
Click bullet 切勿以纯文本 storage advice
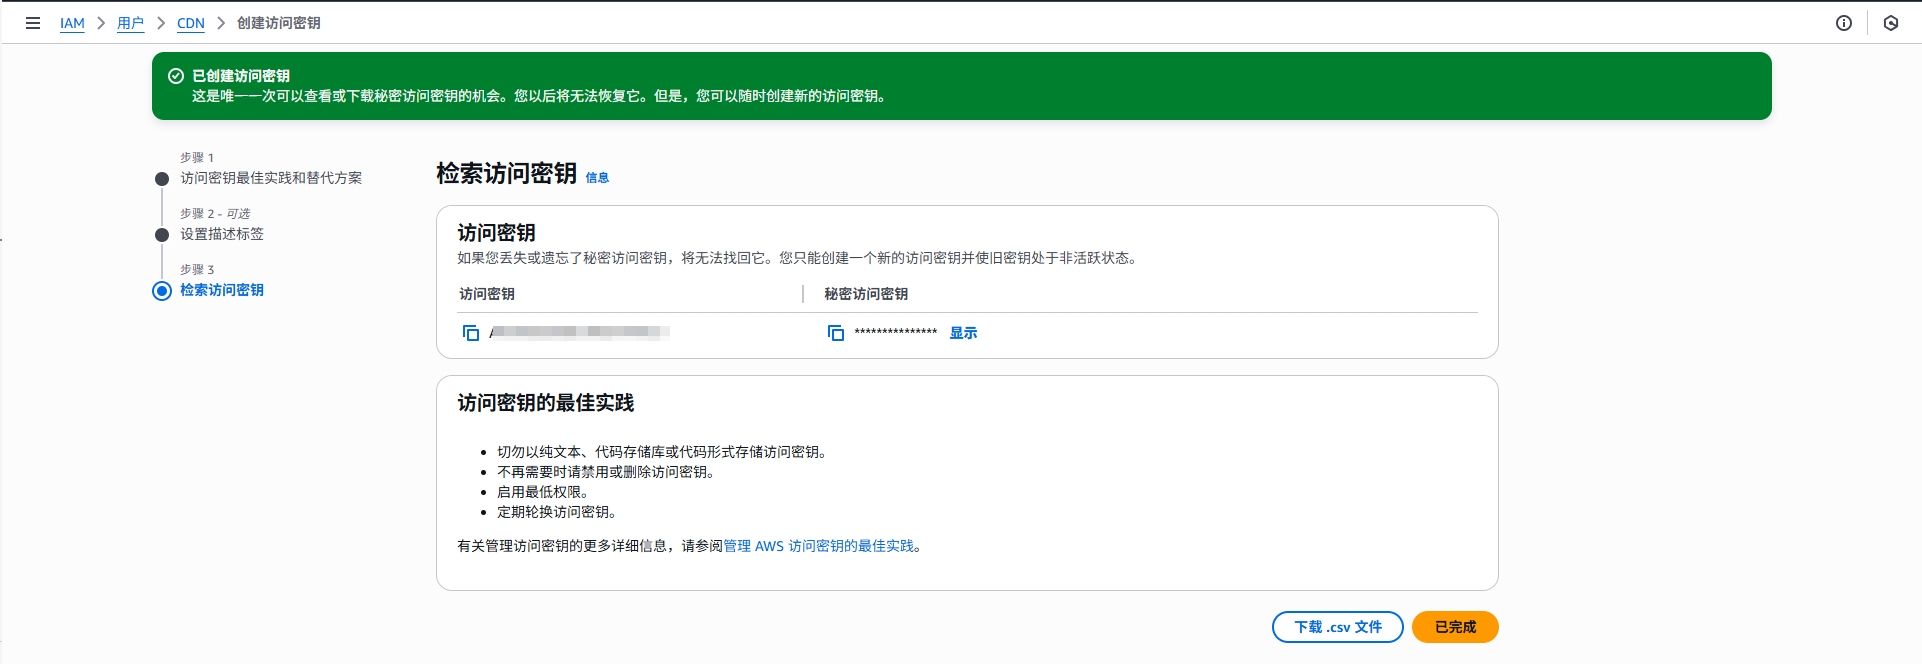coord(661,452)
